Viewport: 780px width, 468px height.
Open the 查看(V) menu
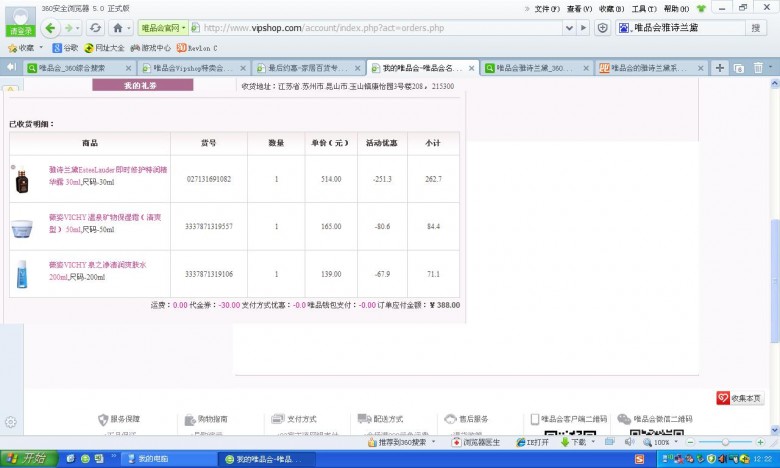pyautogui.click(x=579, y=9)
